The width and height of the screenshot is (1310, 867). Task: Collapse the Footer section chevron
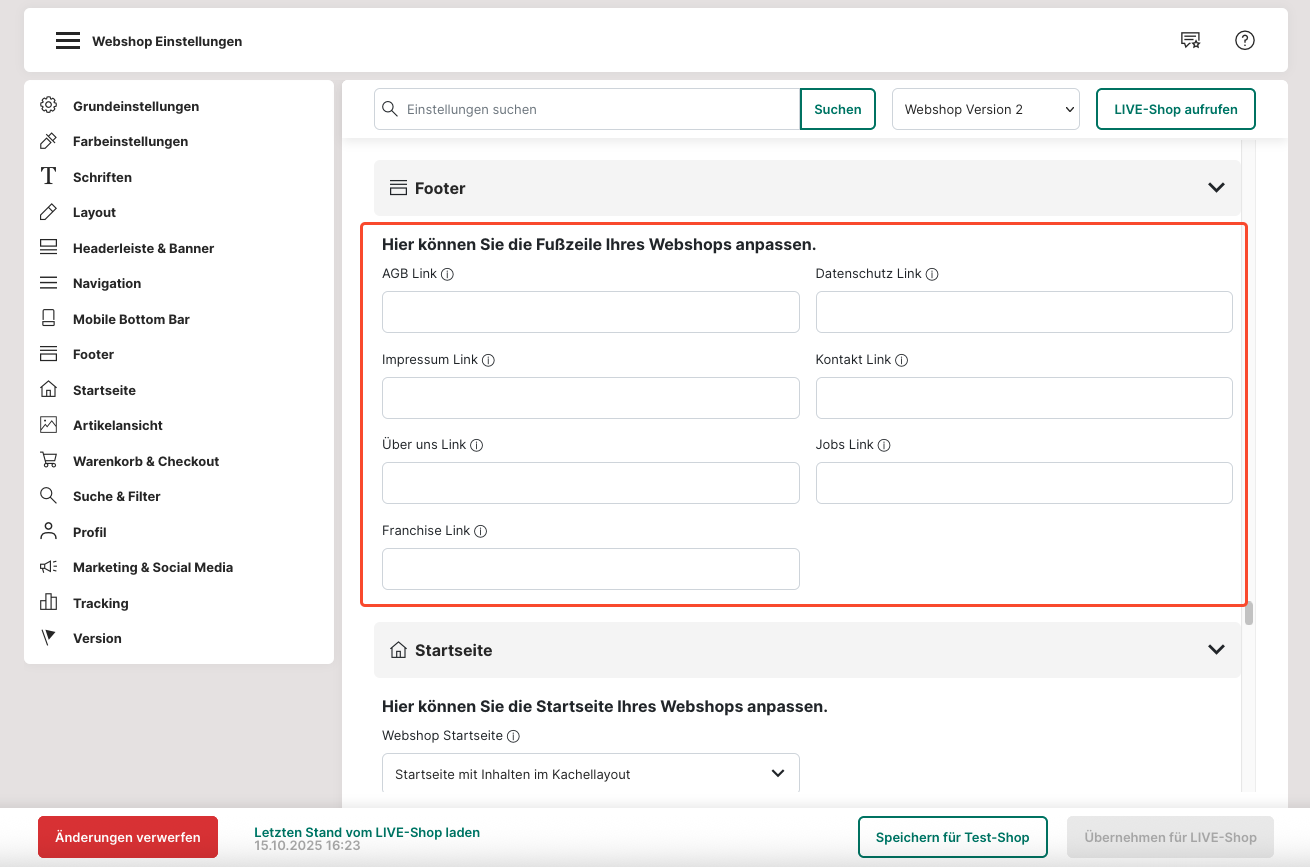point(1216,188)
